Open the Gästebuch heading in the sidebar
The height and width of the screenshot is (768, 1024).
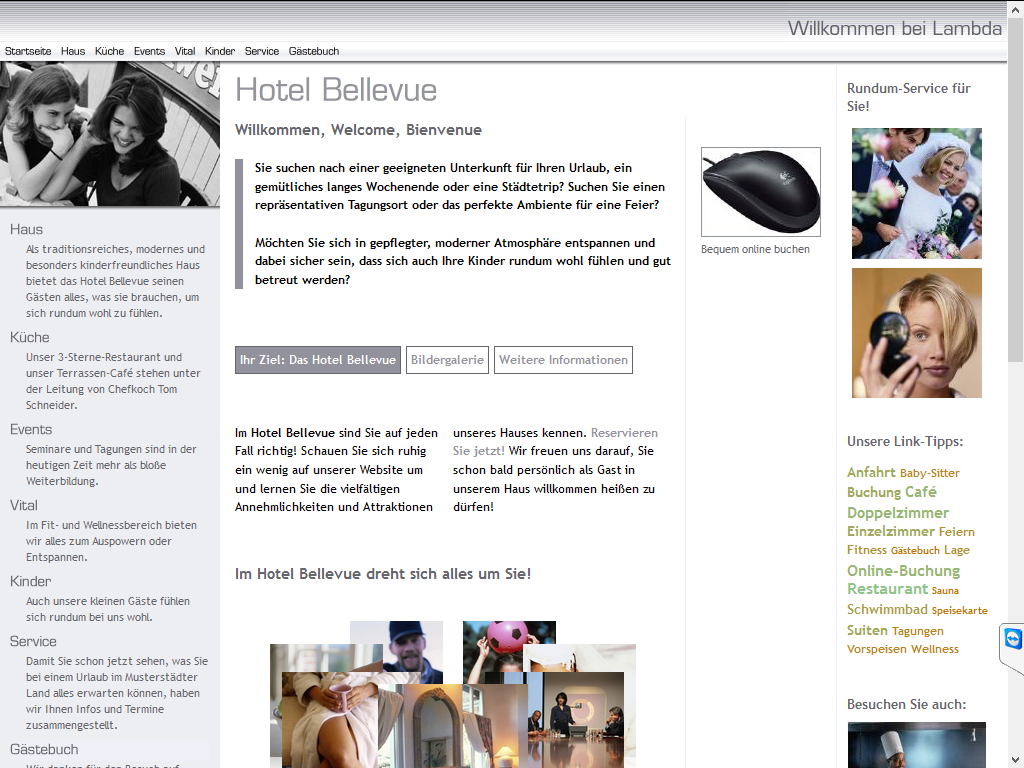click(x=44, y=749)
